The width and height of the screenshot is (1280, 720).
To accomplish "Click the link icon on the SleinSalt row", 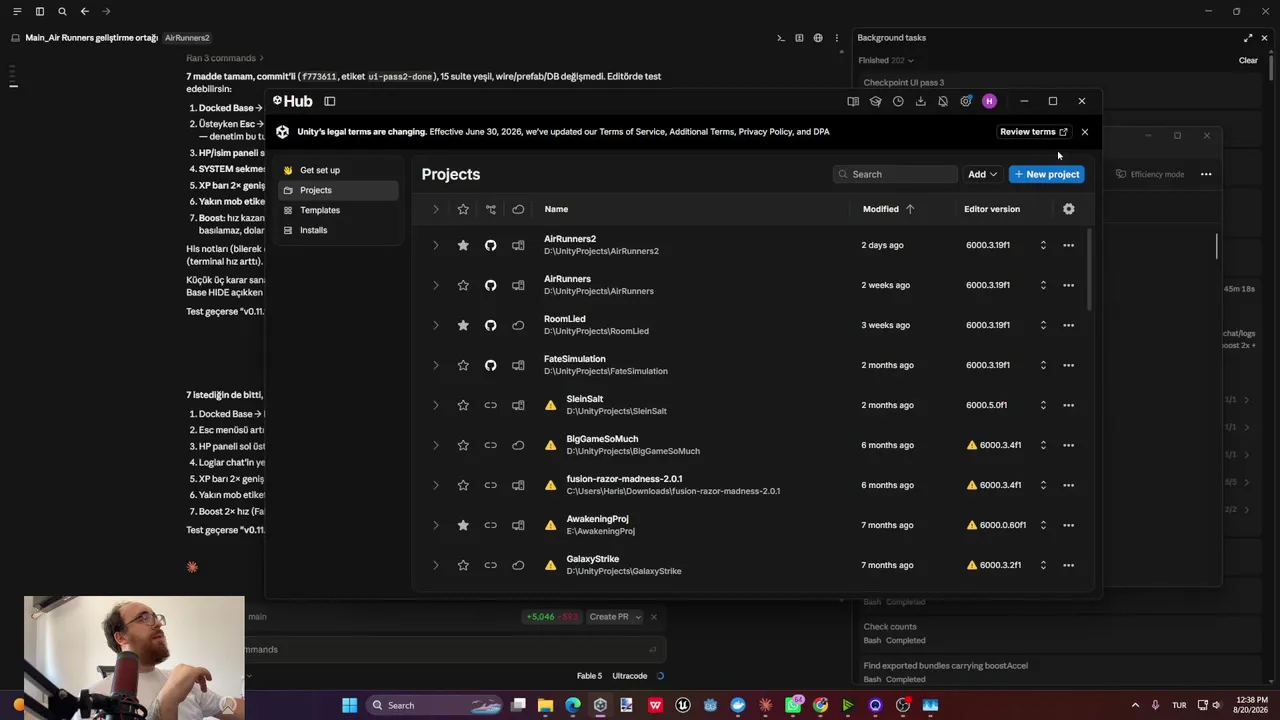I will click(491, 405).
